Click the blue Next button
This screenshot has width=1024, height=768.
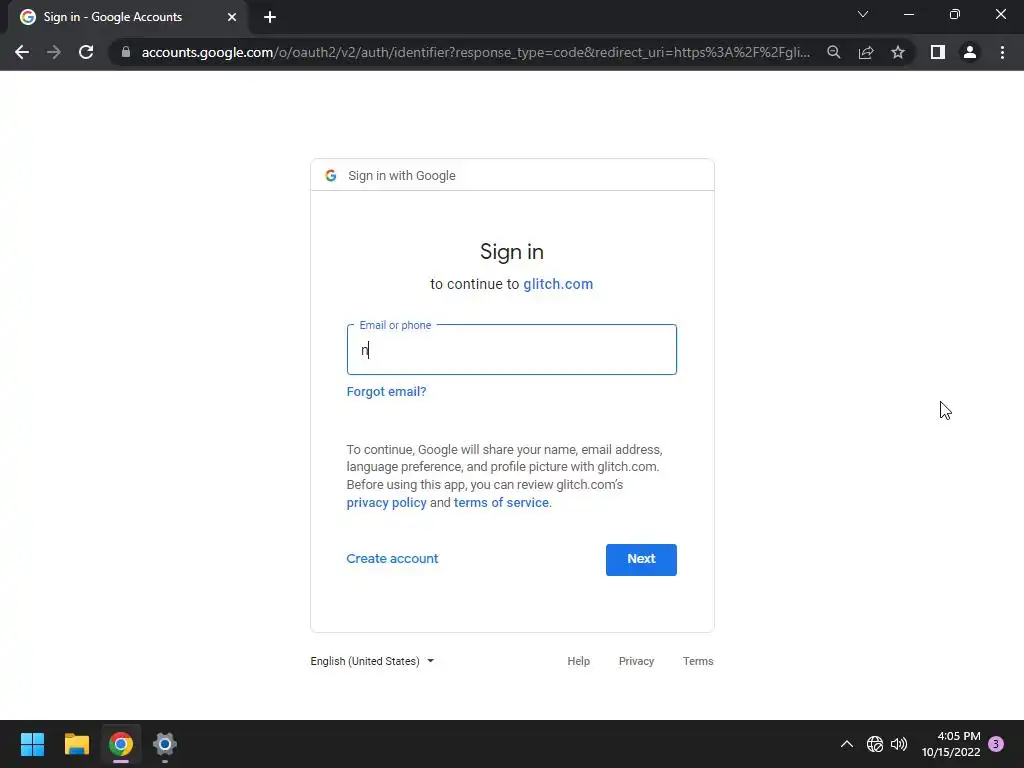pos(641,560)
